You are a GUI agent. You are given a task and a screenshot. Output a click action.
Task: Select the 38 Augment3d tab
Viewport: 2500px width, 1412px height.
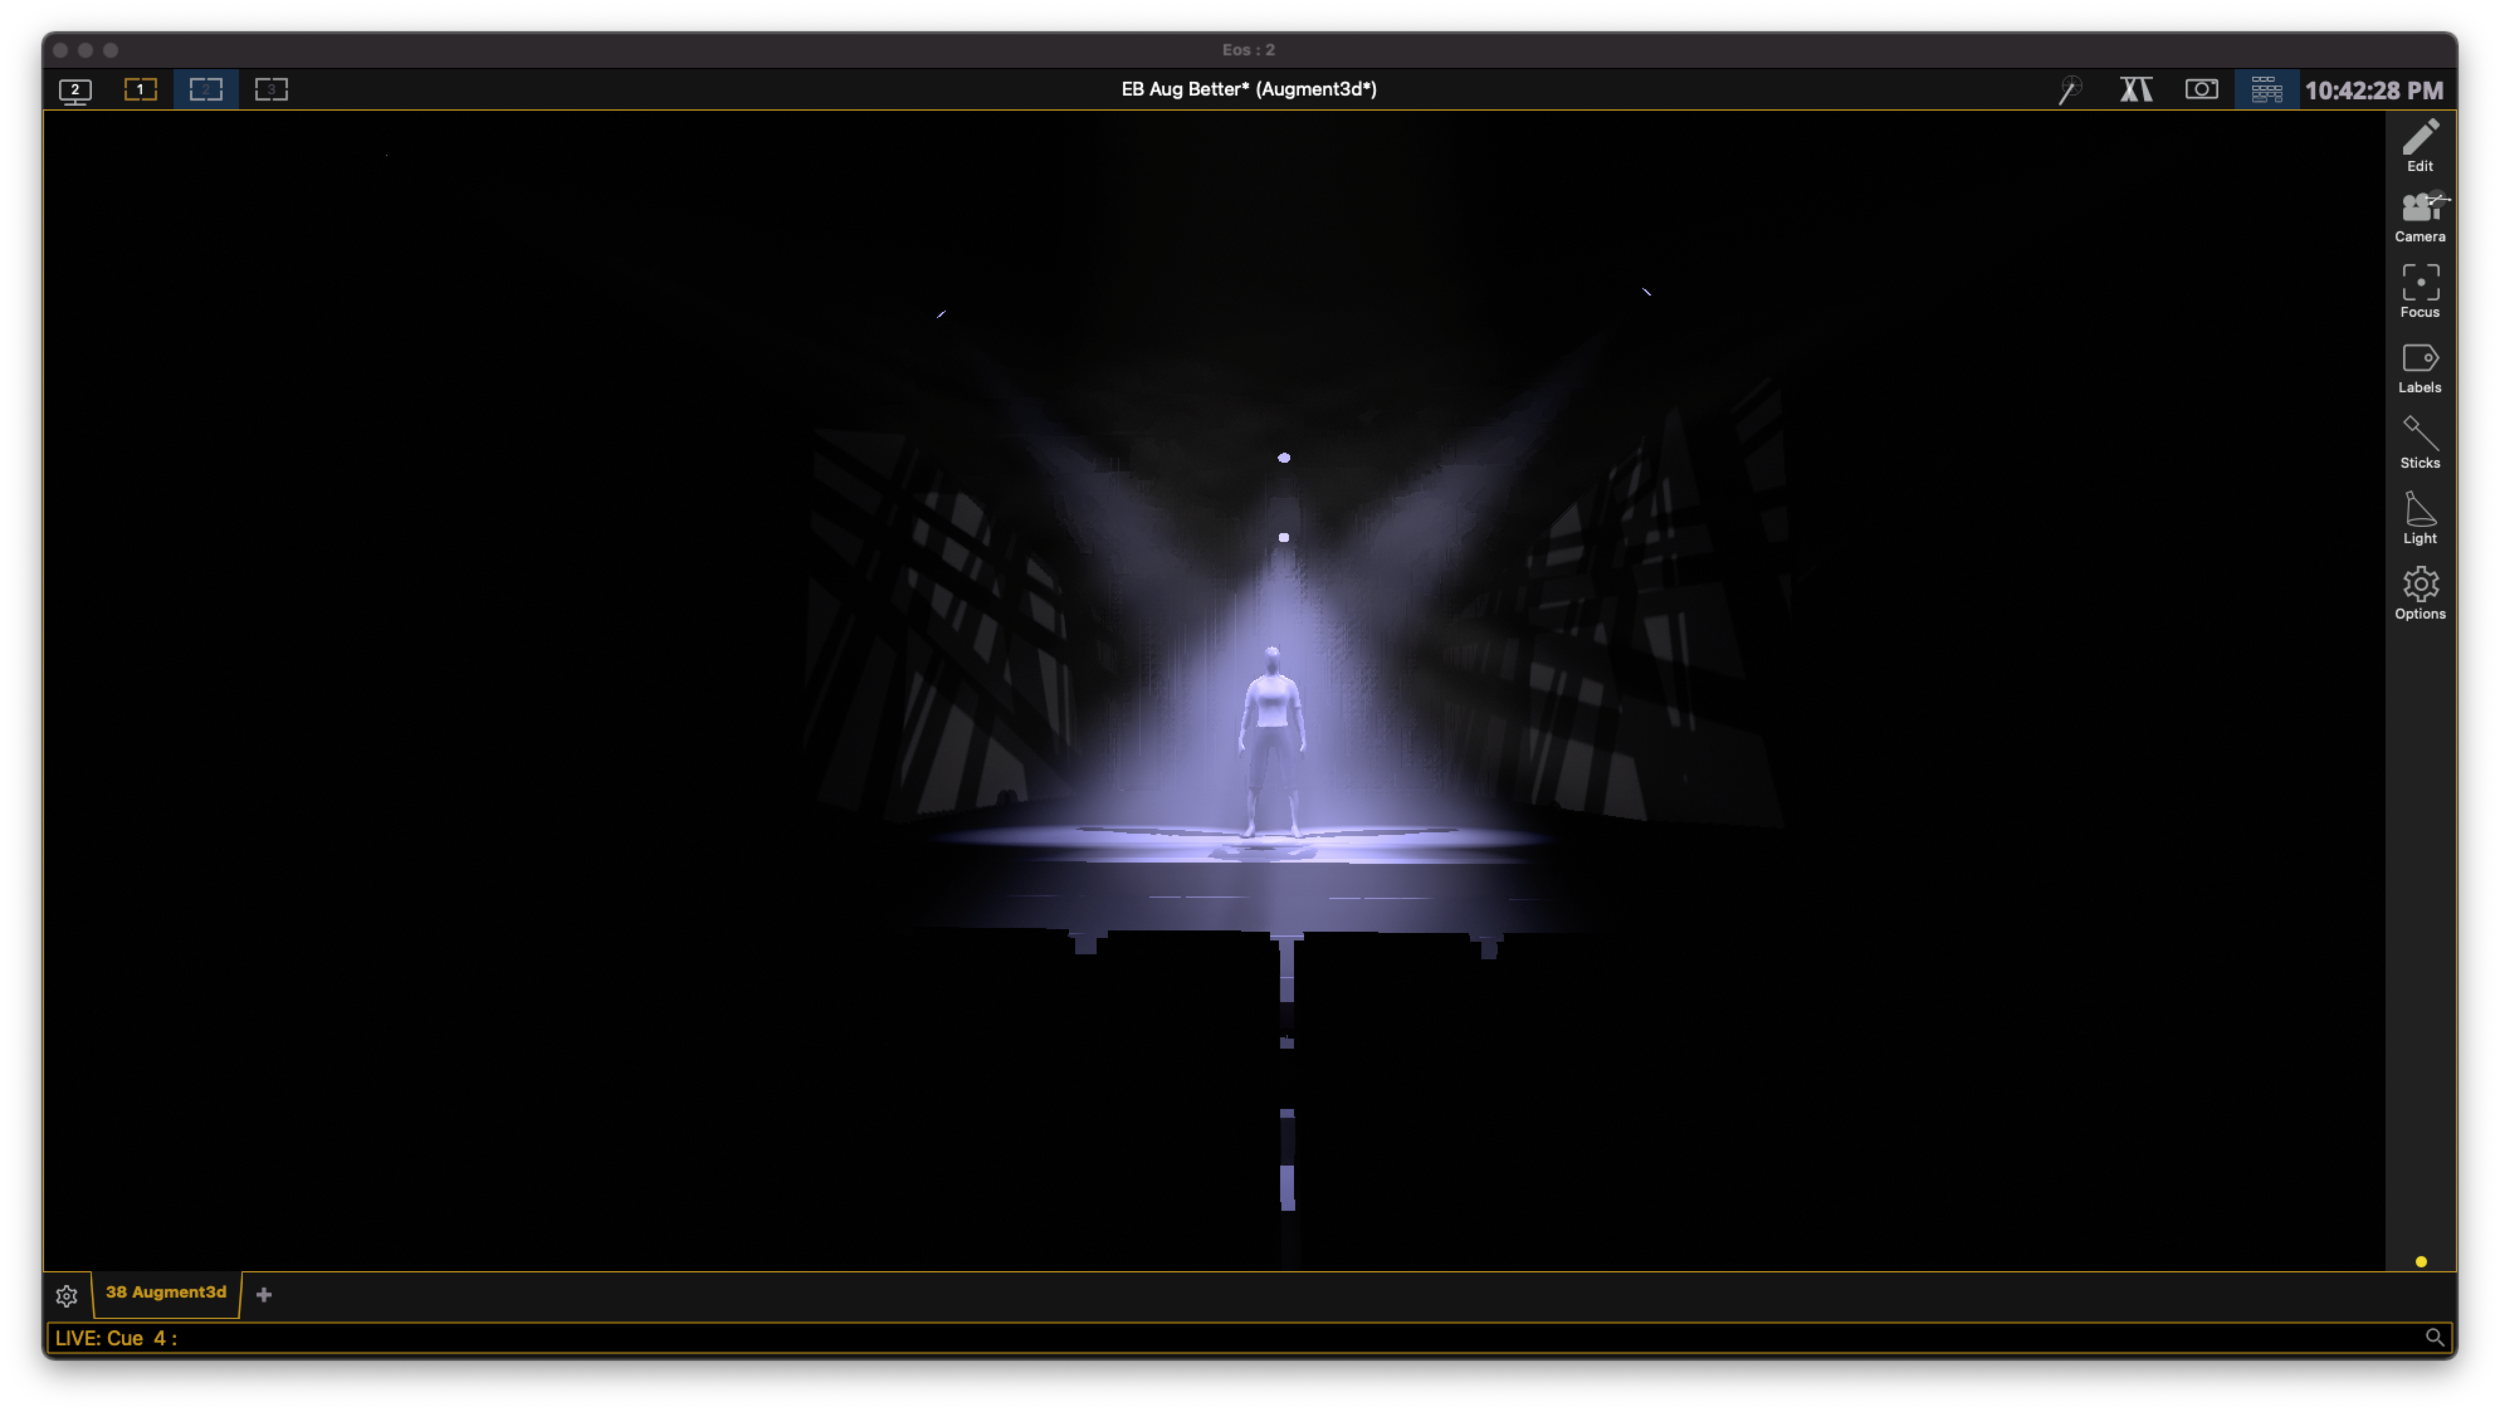pyautogui.click(x=166, y=1293)
